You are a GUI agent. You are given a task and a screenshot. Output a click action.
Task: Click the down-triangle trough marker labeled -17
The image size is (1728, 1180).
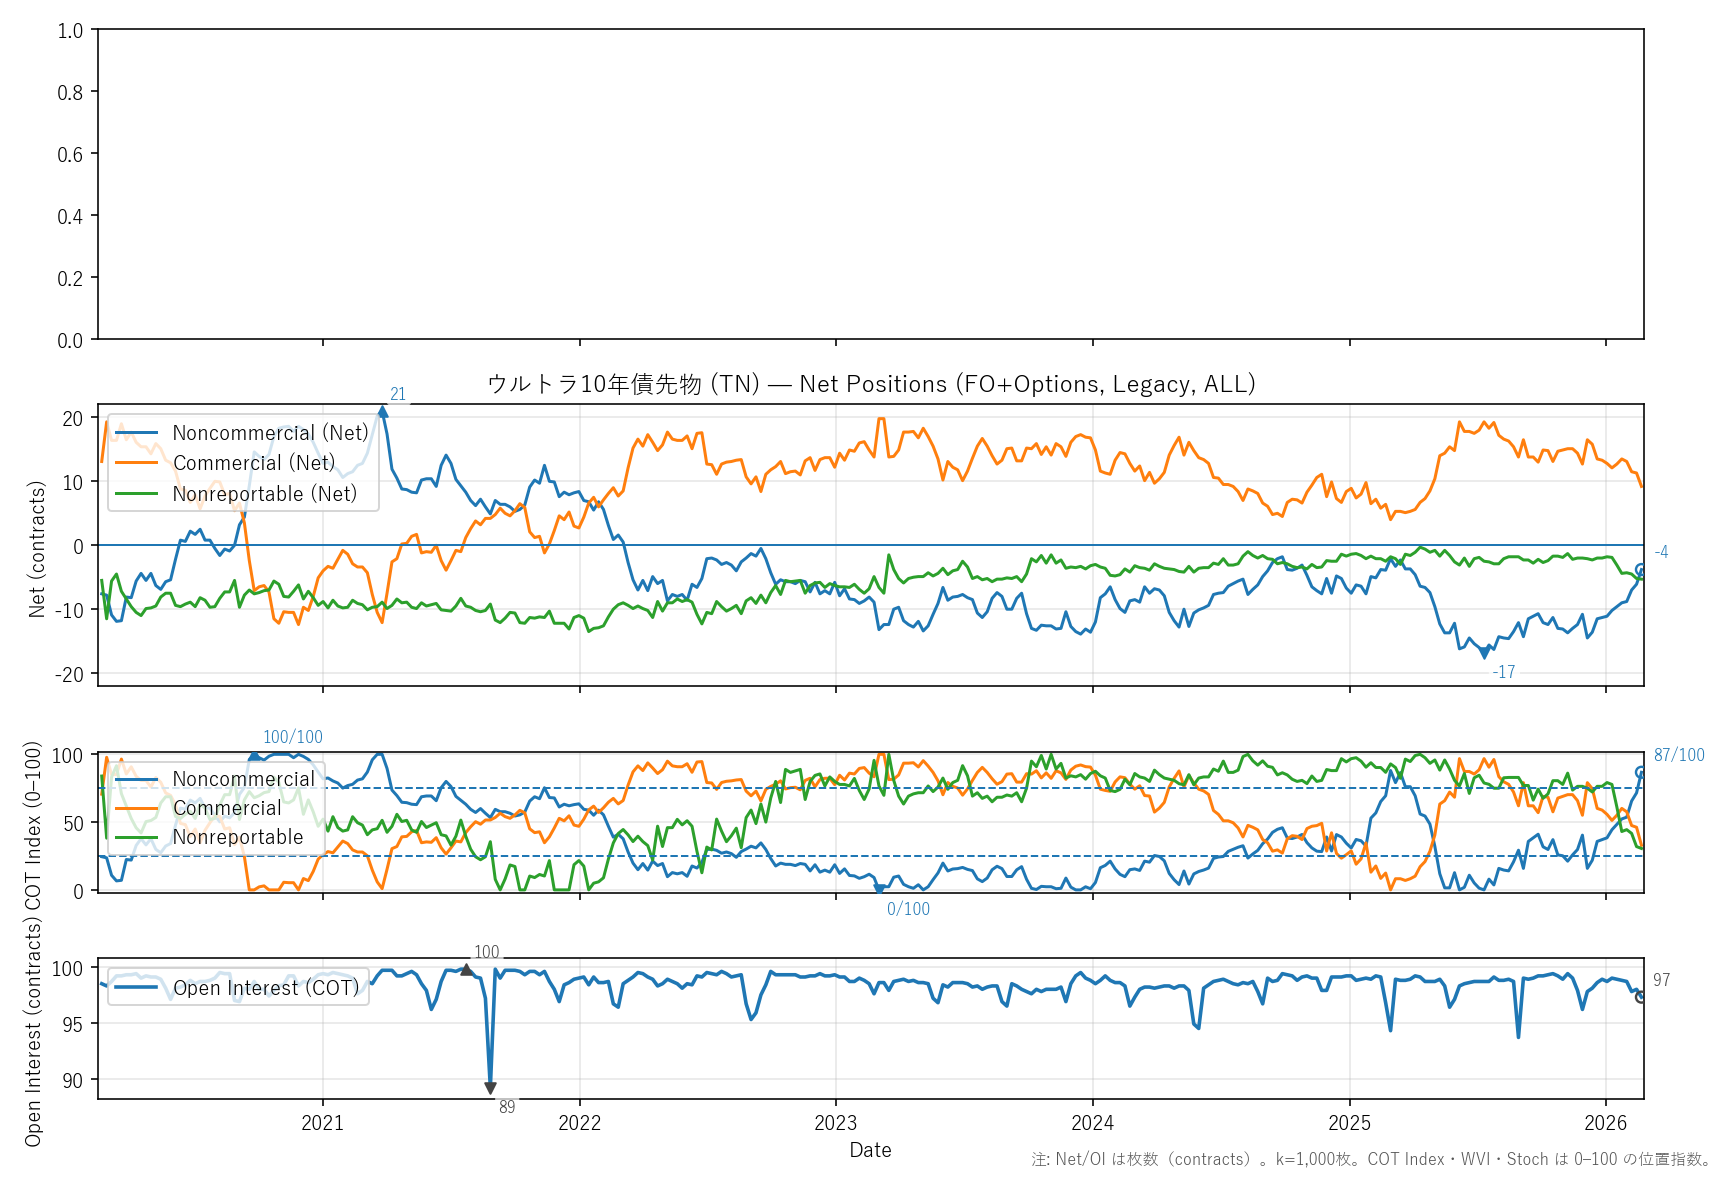click(x=1484, y=654)
